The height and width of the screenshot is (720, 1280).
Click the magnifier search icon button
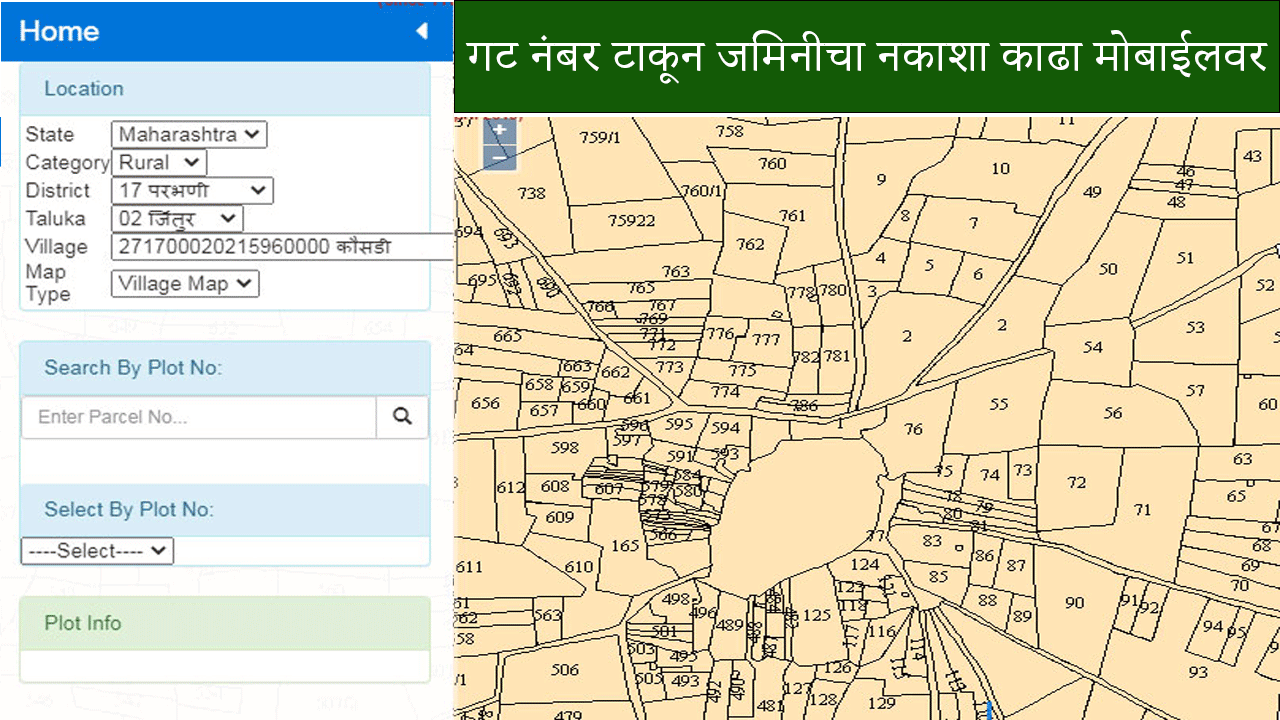tap(402, 417)
